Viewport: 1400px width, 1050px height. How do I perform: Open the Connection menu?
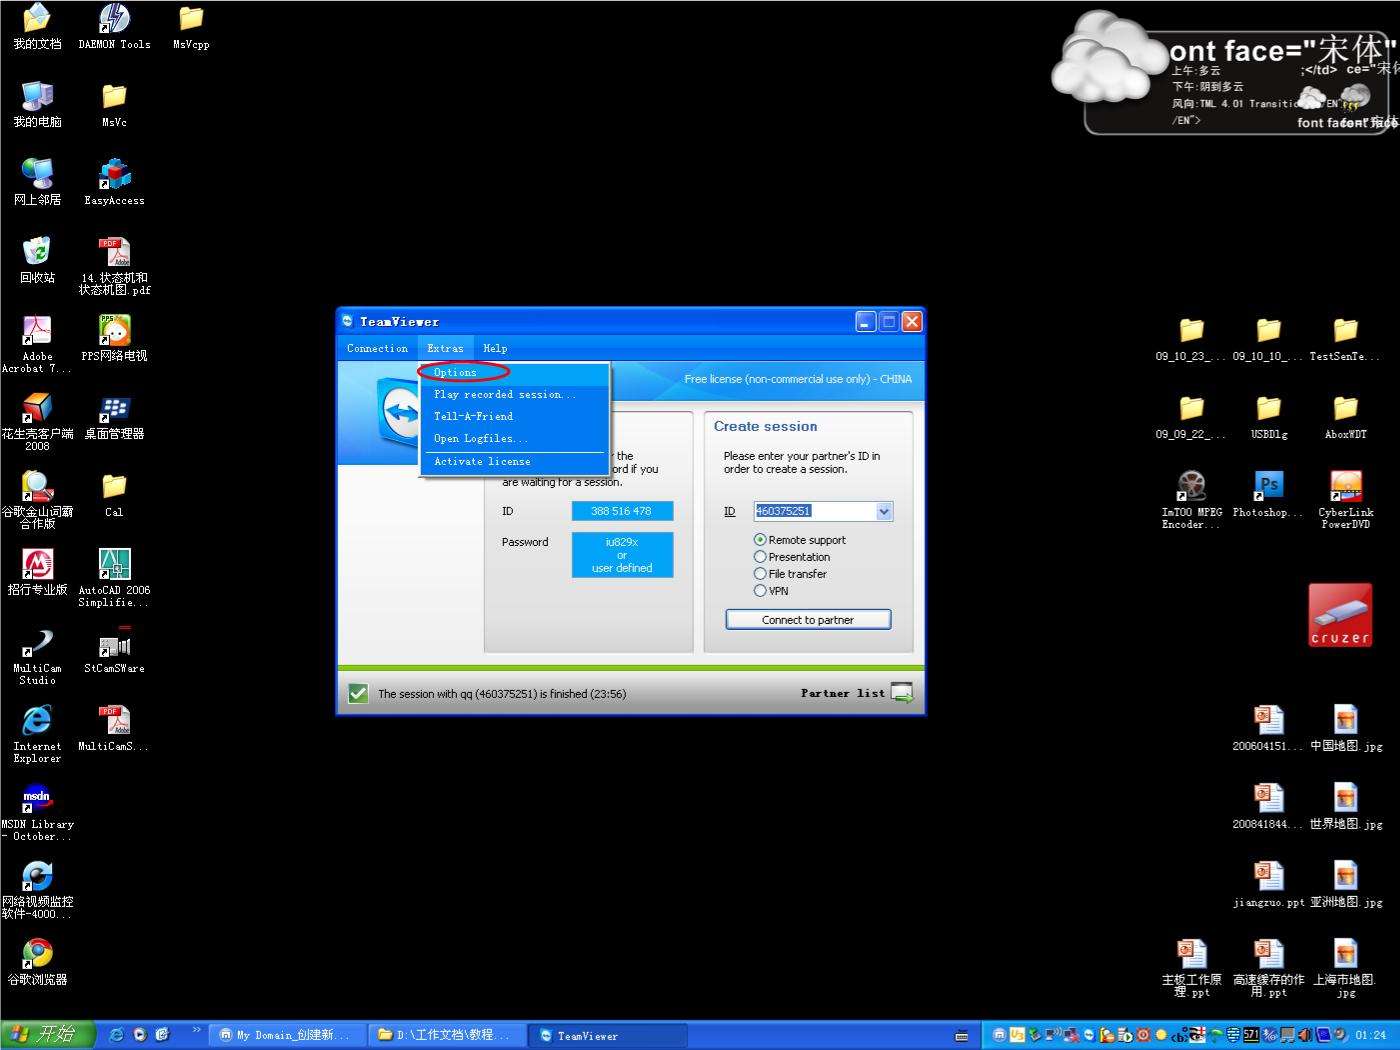click(377, 349)
